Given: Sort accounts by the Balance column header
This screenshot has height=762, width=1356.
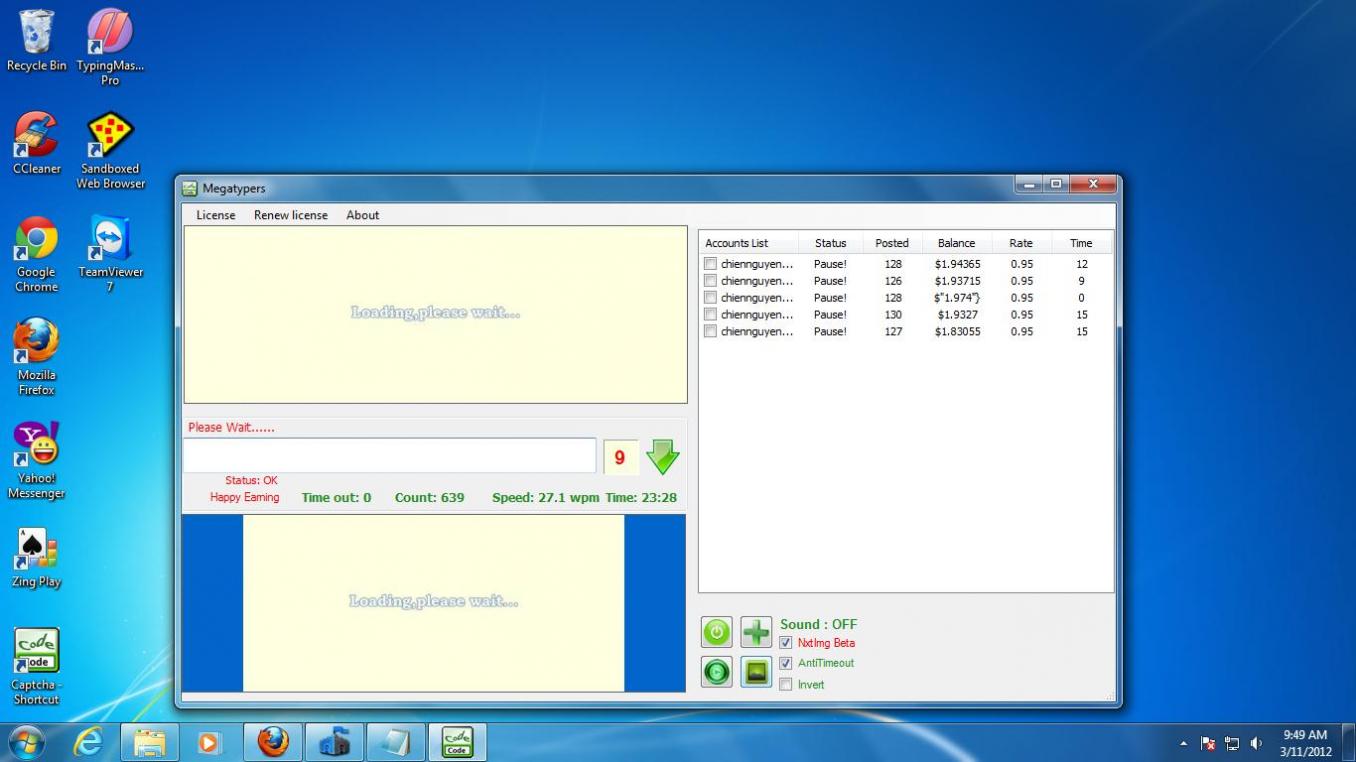Looking at the screenshot, I should [x=956, y=243].
